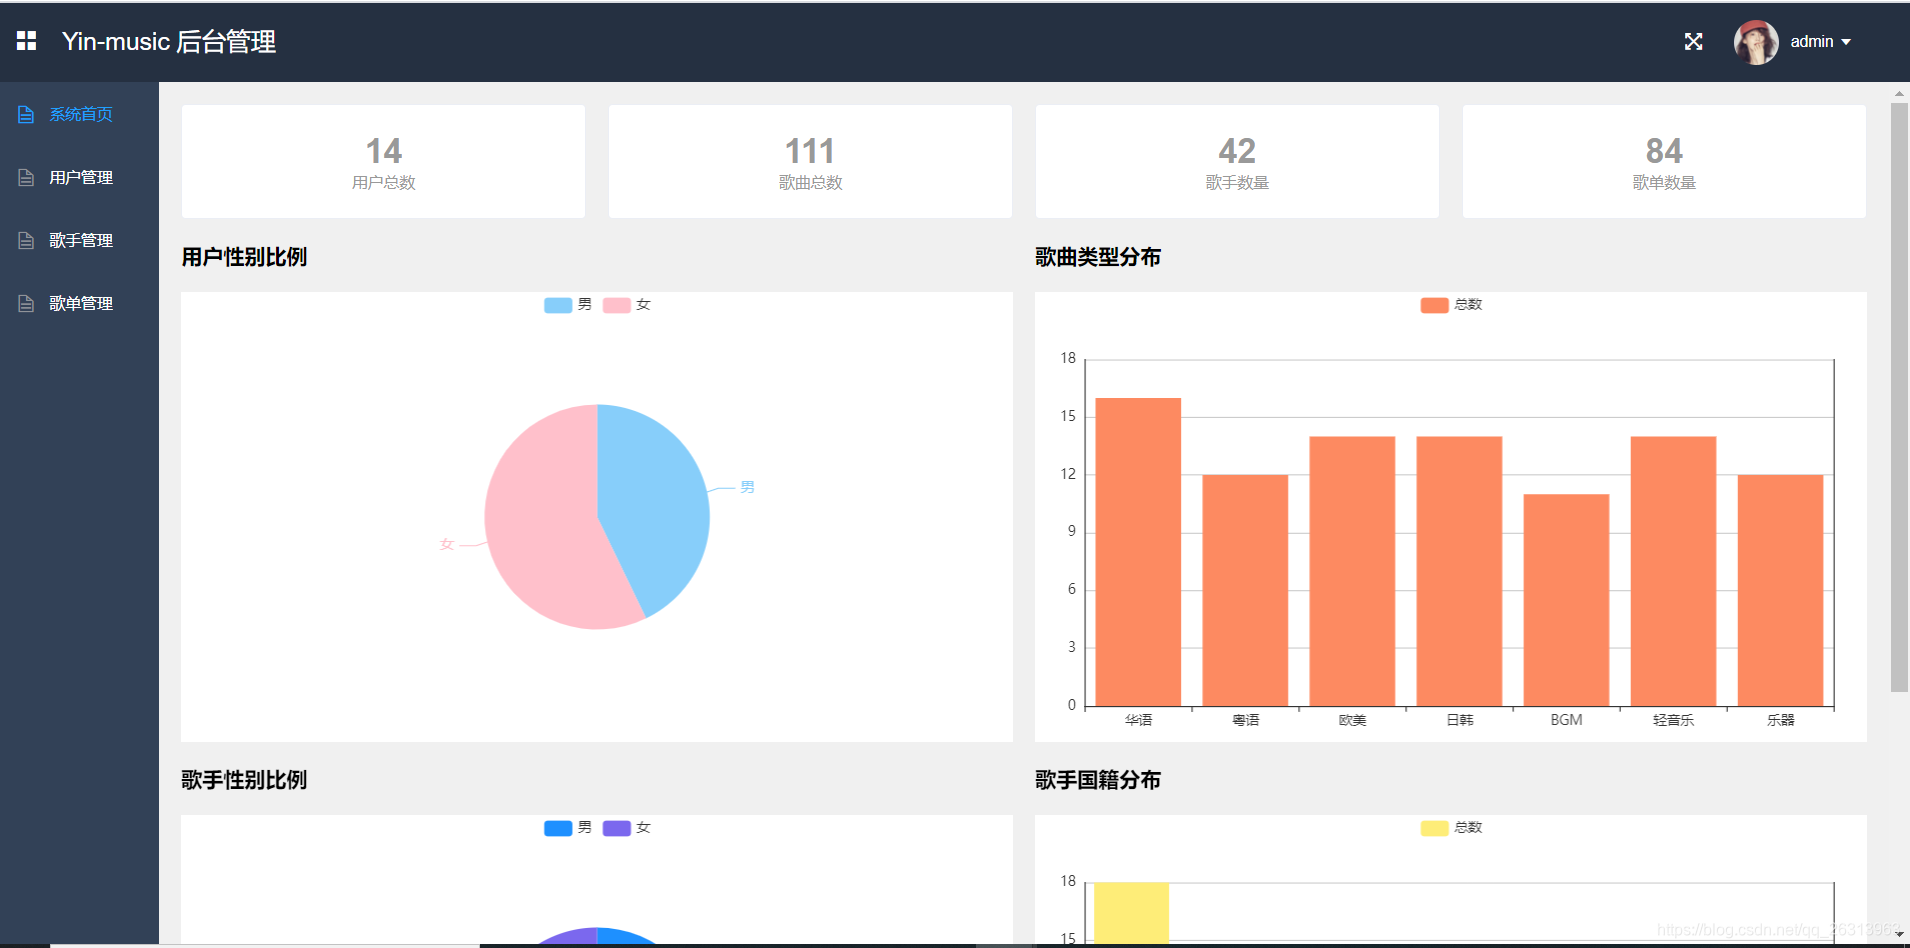Open 歌手管理 in the sidebar

tap(79, 241)
